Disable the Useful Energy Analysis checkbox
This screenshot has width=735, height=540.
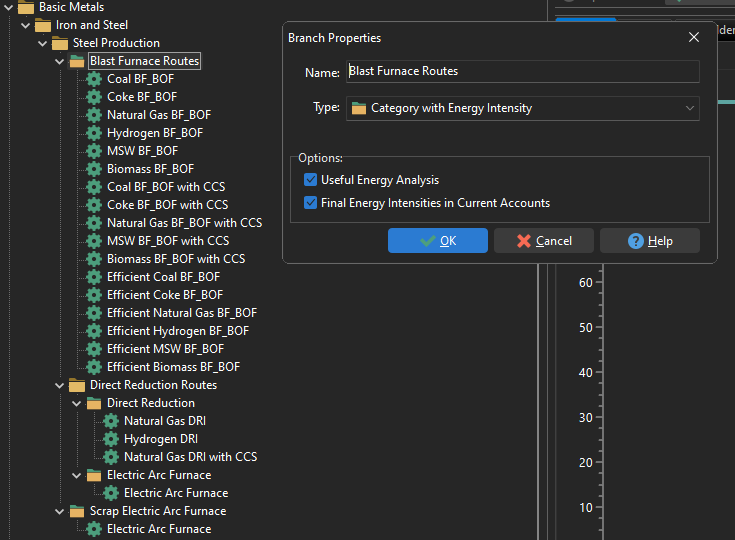point(310,180)
